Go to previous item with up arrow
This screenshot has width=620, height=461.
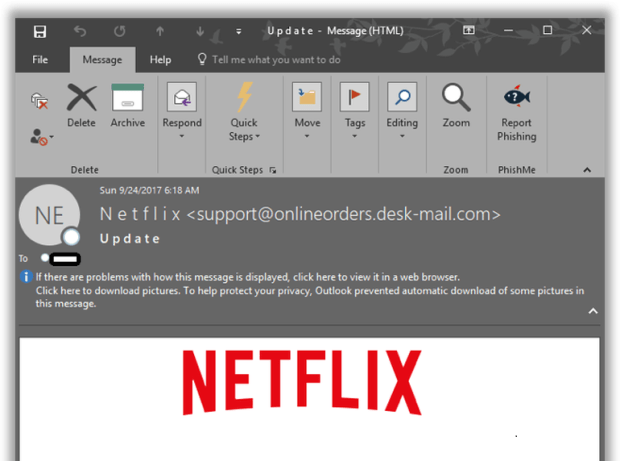coord(160,31)
